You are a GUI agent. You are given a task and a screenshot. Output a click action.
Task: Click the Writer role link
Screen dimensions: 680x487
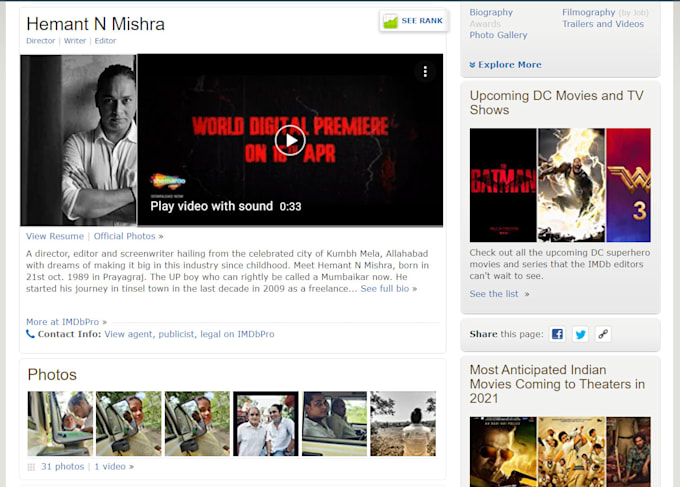click(x=75, y=41)
